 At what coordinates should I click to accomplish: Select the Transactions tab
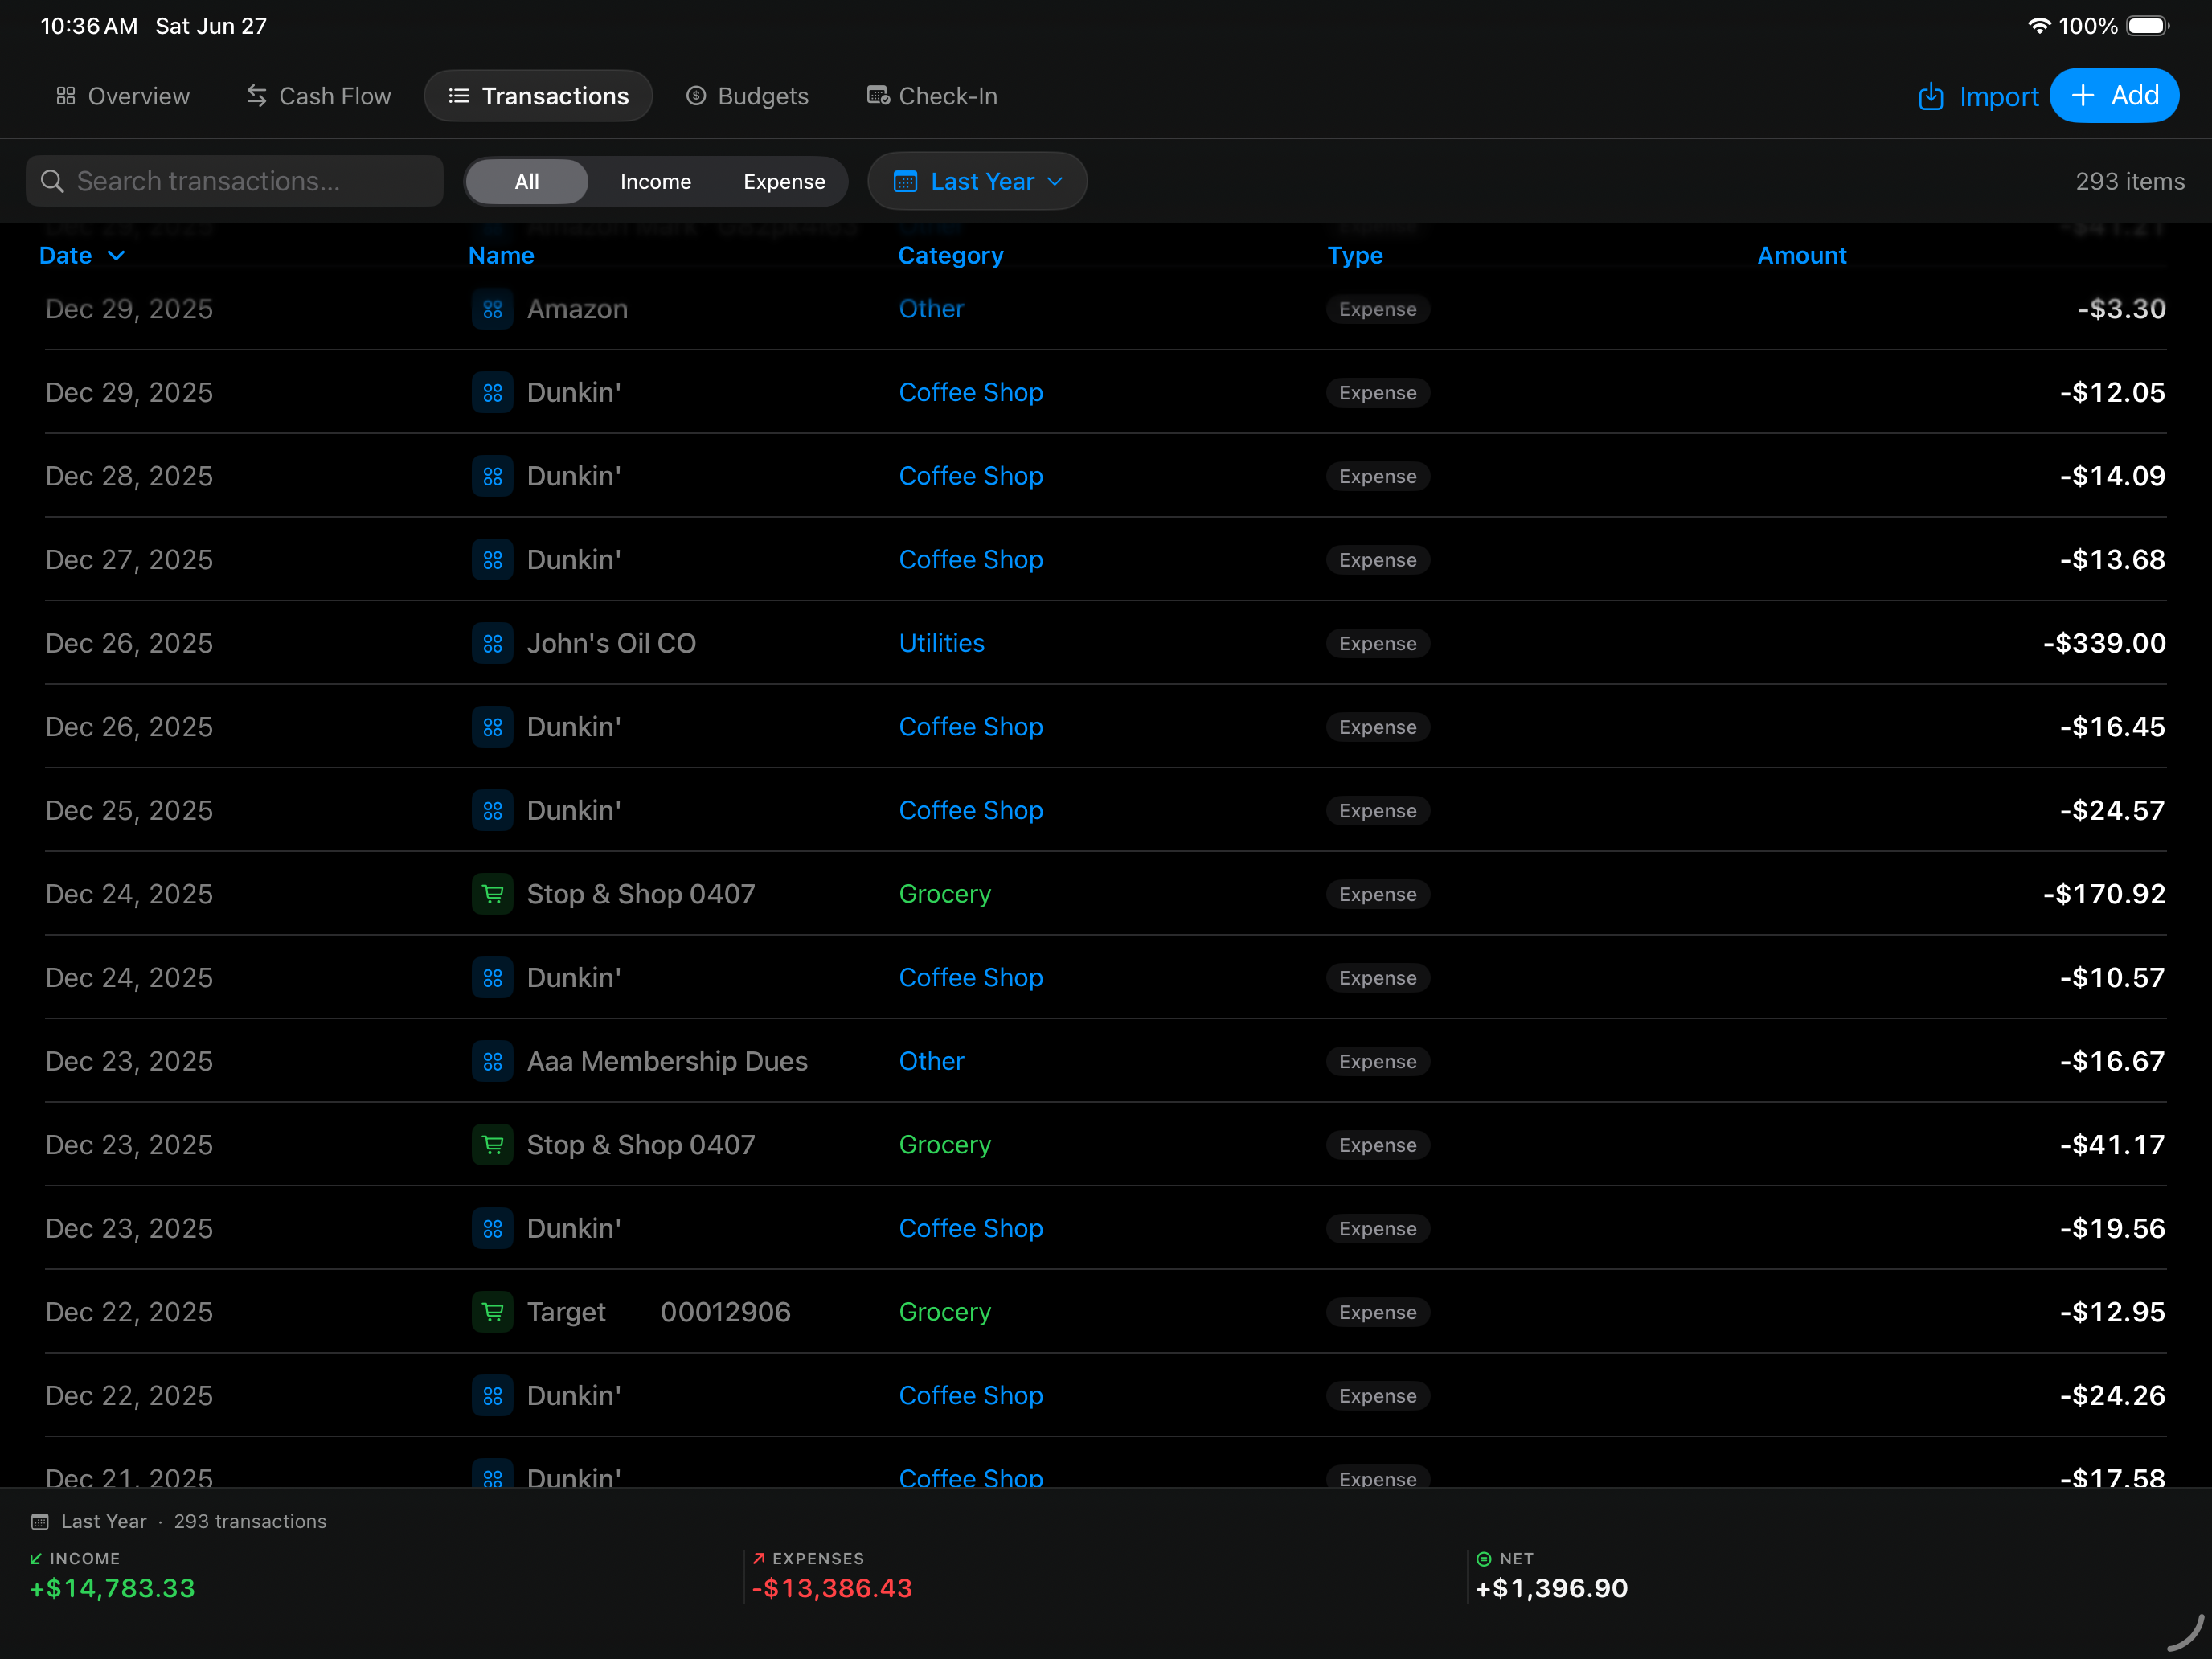538,96
